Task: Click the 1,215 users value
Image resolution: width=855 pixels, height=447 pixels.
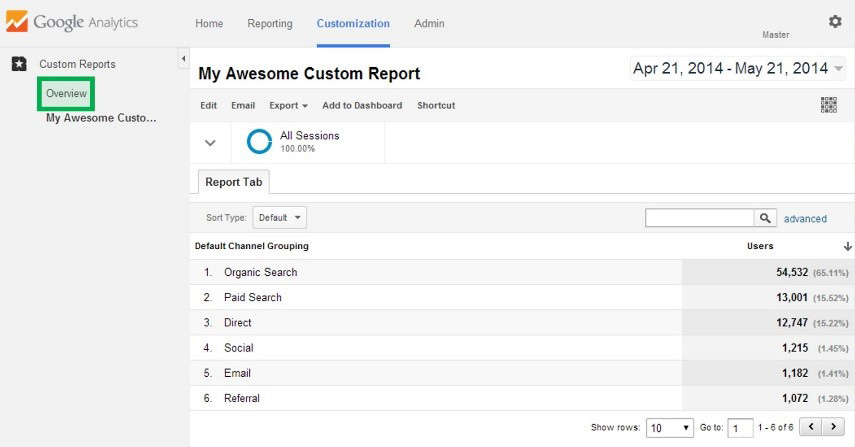Action: pos(795,348)
